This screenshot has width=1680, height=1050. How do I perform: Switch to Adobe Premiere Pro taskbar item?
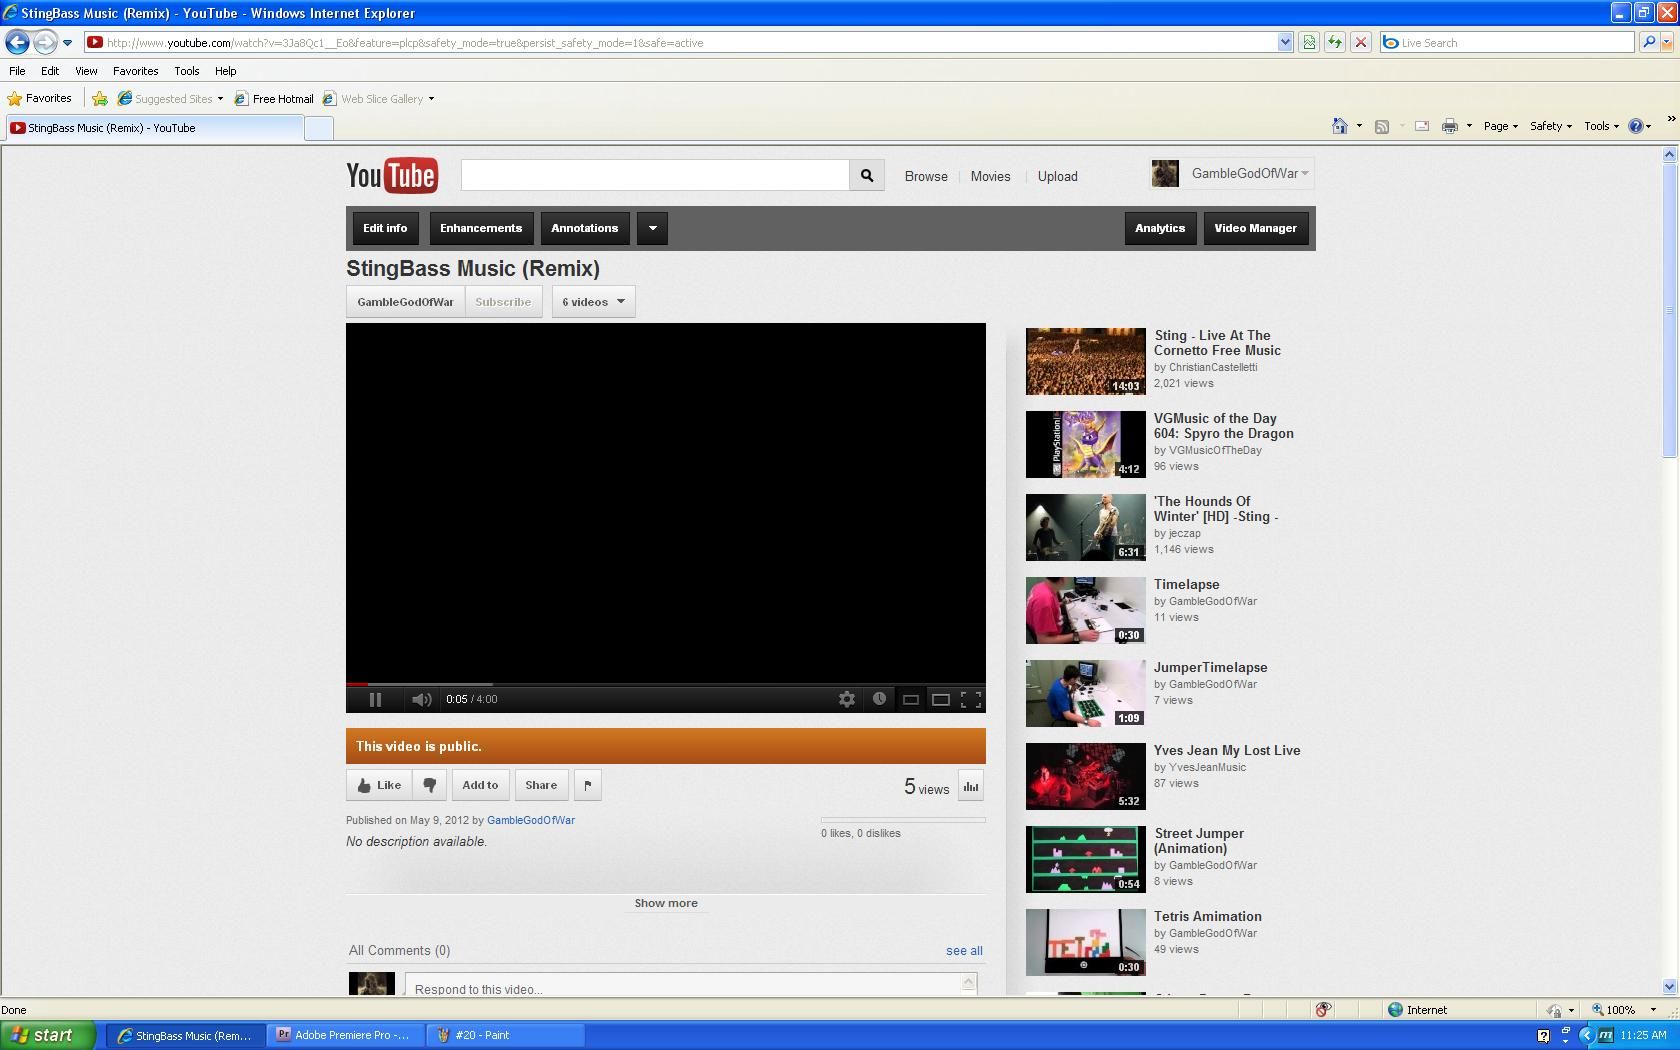345,1035
